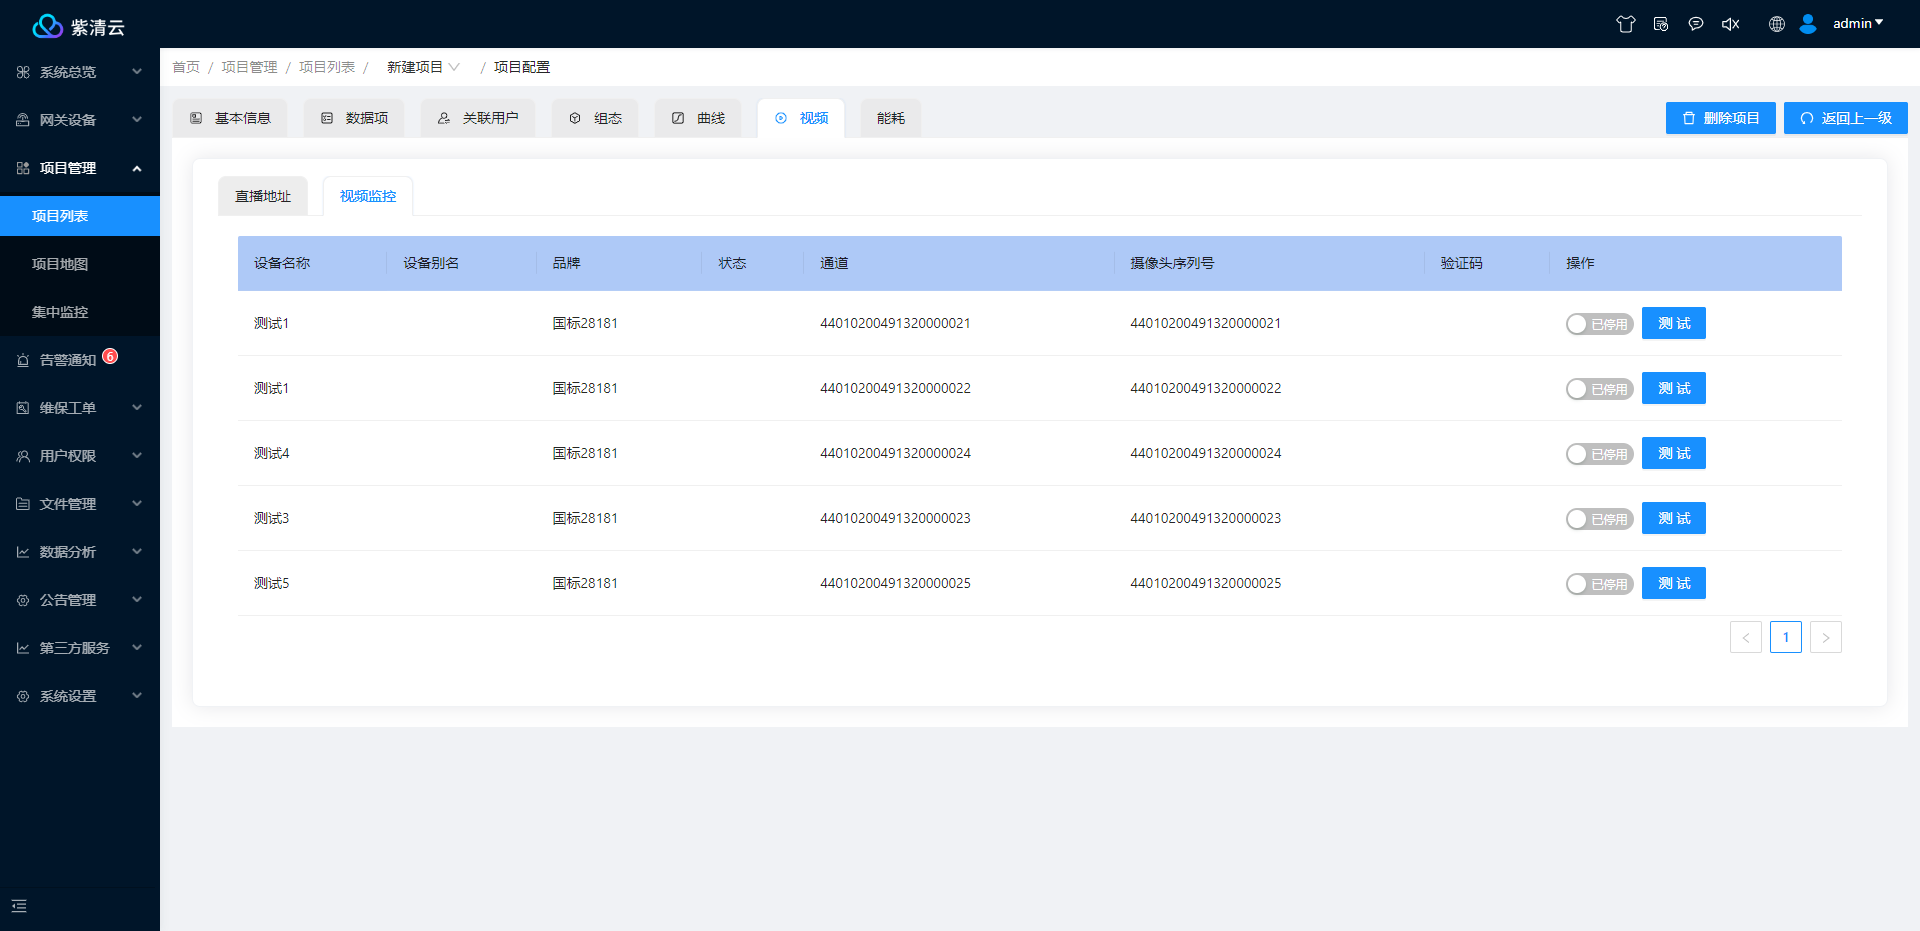Viewport: 1920px width, 931px height.
Task: Click the 告警通知 bell icon
Action: pyautogui.click(x=23, y=360)
